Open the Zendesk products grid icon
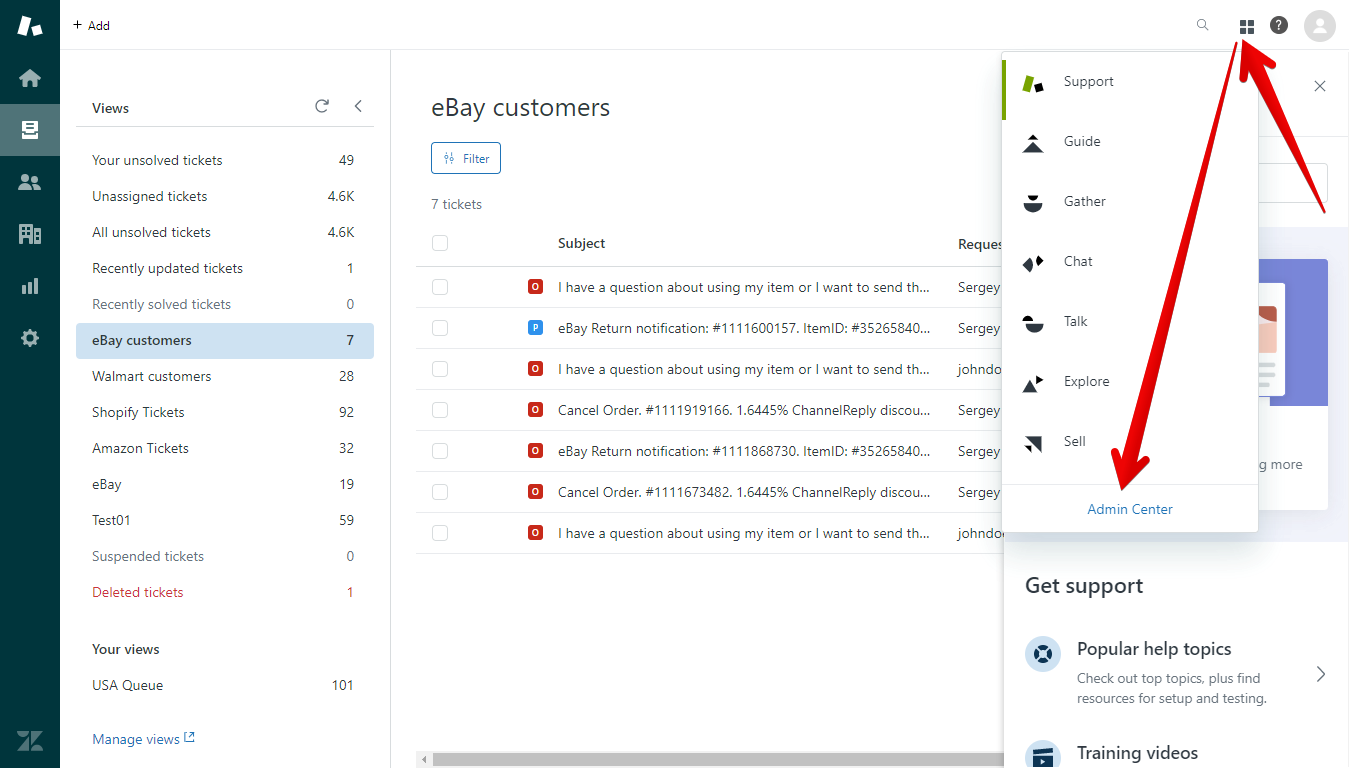 pyautogui.click(x=1247, y=26)
